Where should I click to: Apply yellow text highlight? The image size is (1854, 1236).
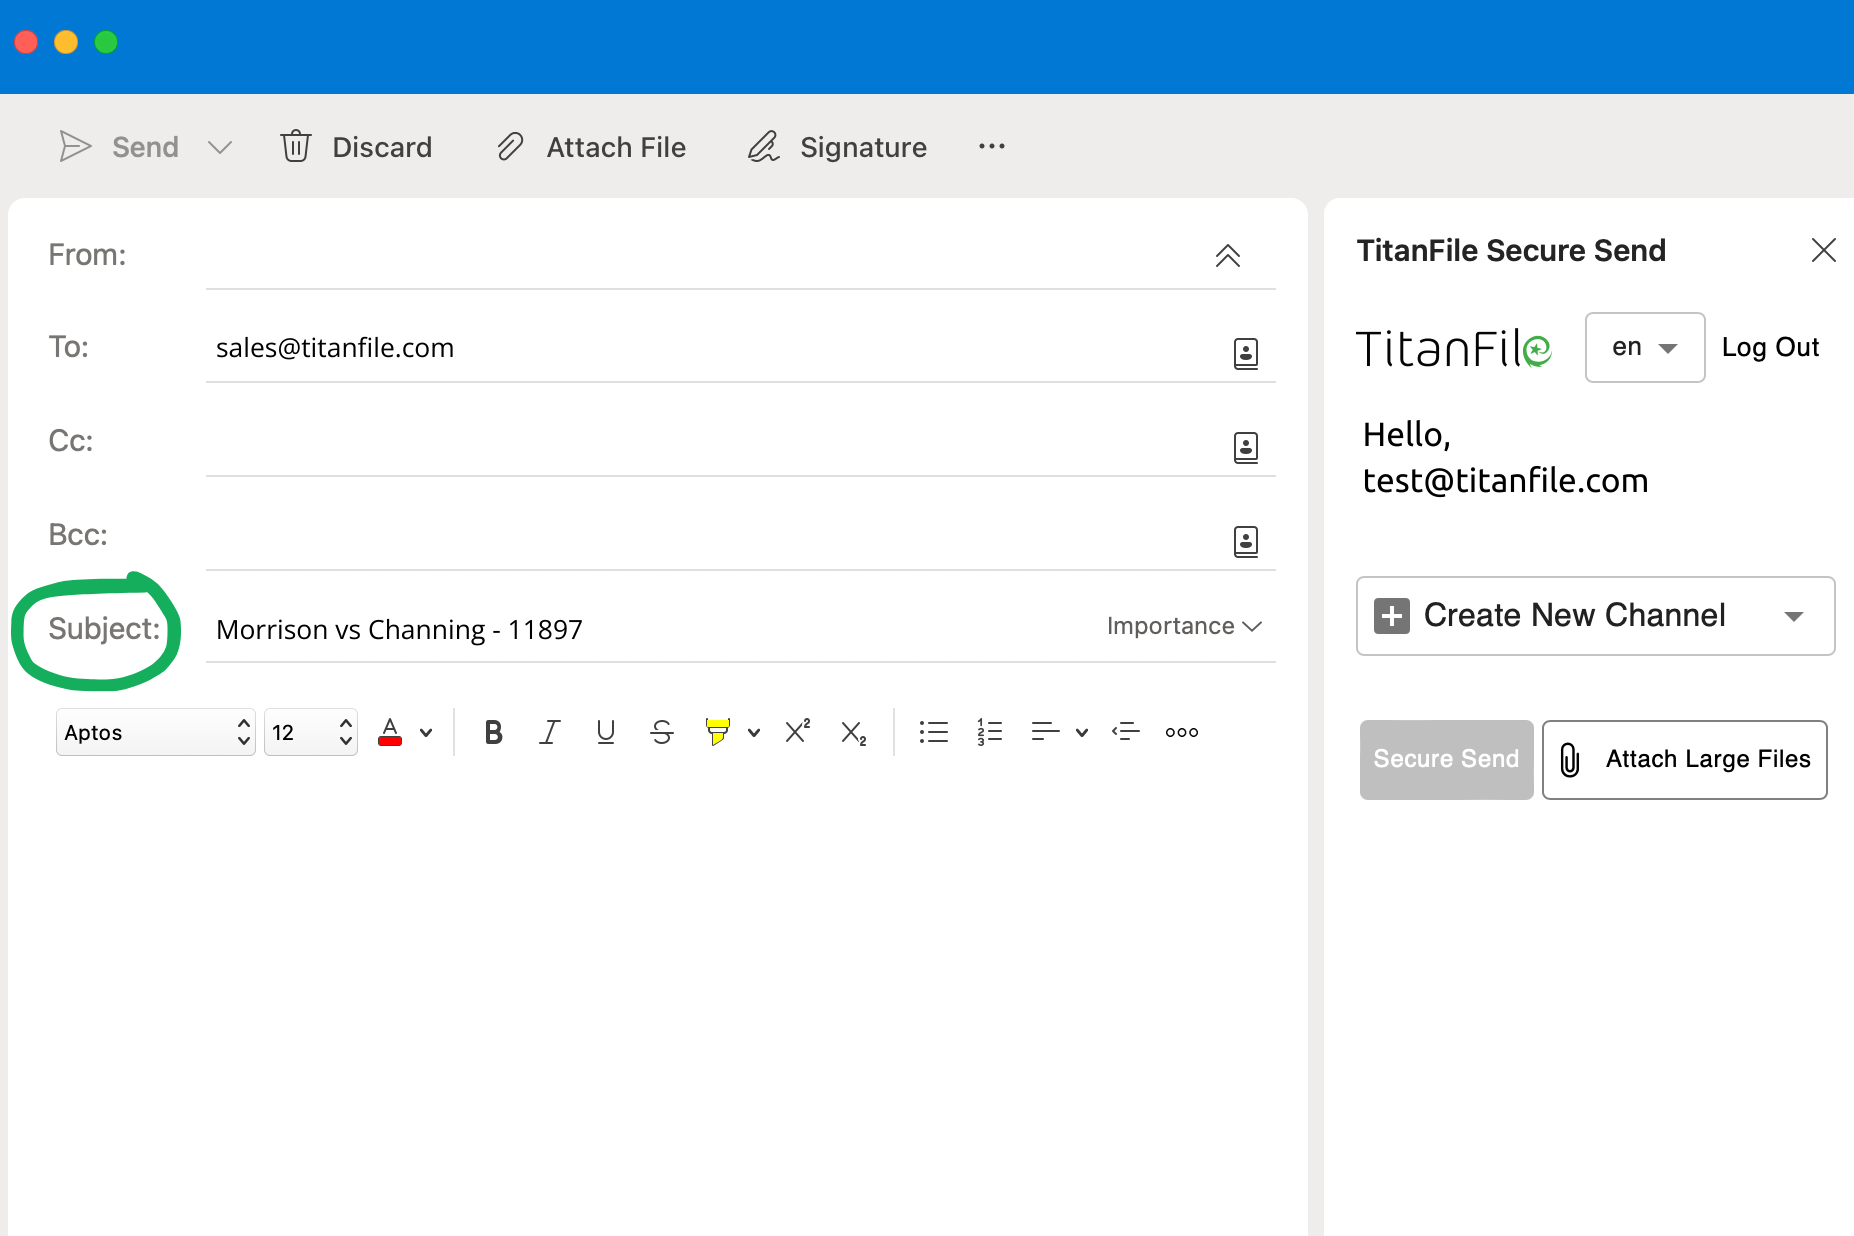(x=717, y=732)
